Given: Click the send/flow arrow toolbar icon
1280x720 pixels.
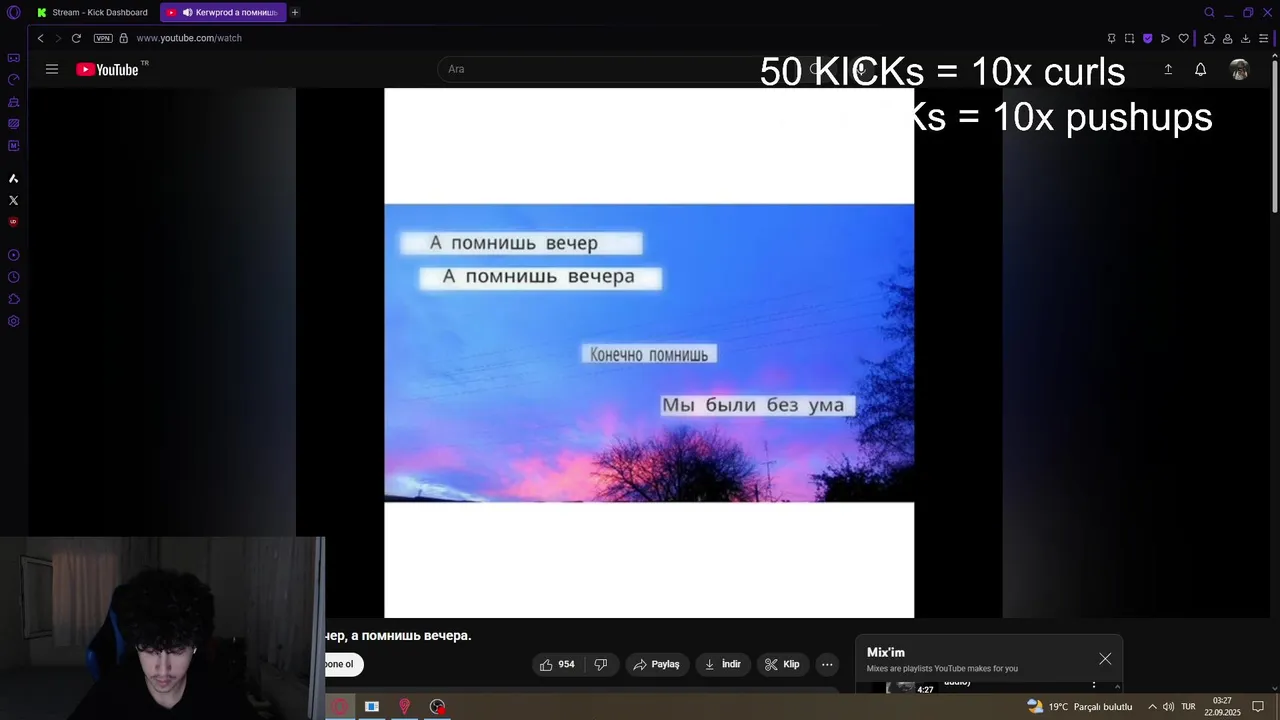Looking at the screenshot, I should [1165, 38].
